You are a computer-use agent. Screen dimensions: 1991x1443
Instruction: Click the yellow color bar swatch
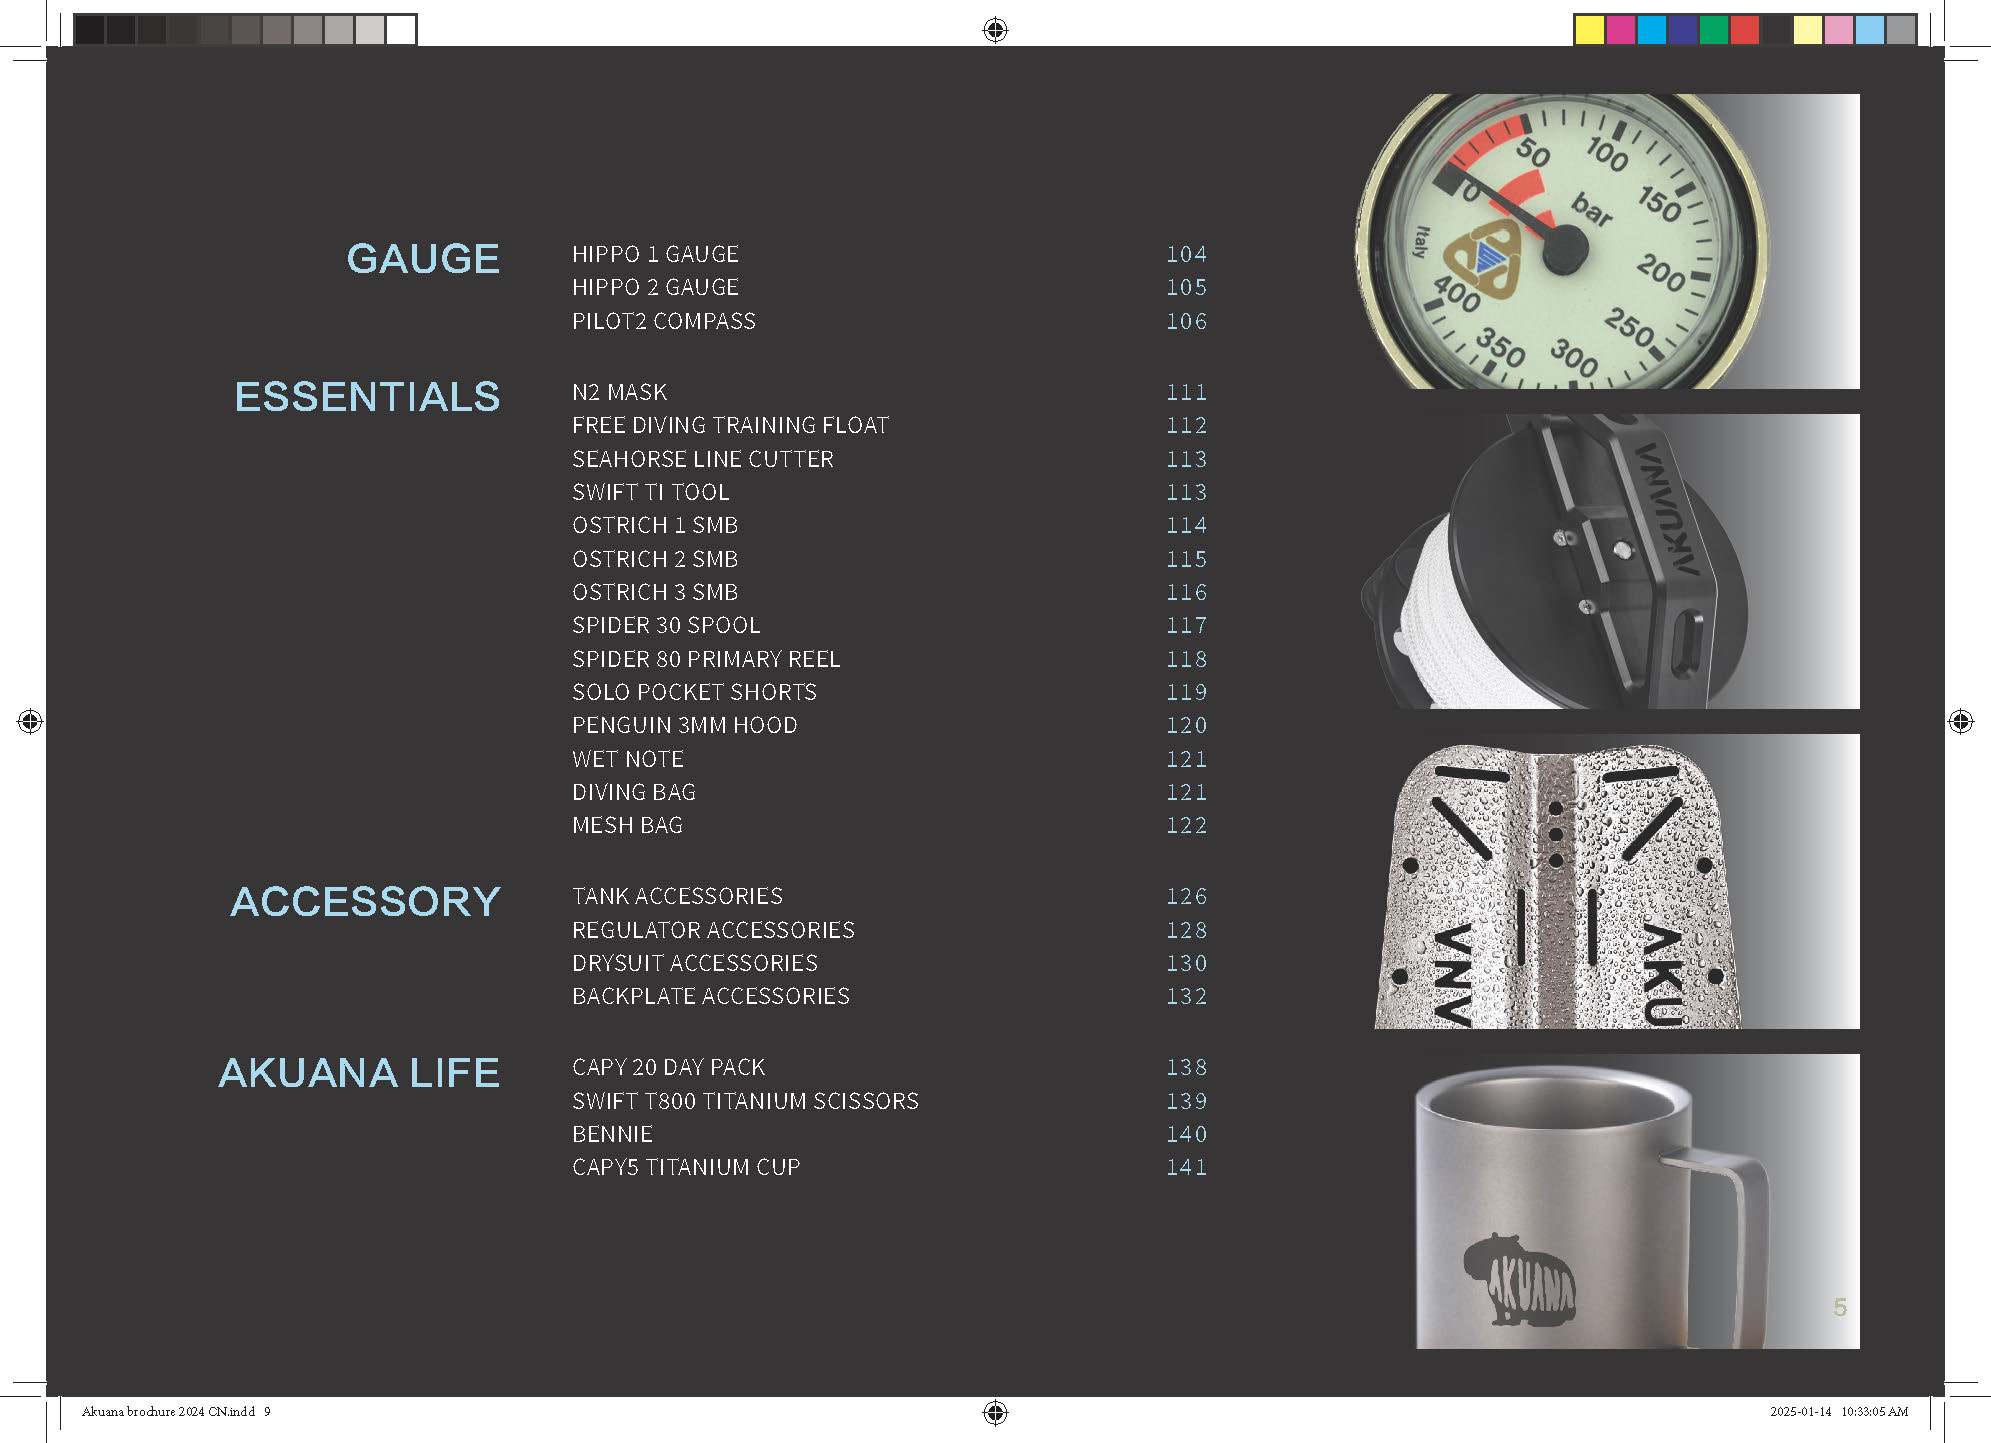(x=1589, y=30)
